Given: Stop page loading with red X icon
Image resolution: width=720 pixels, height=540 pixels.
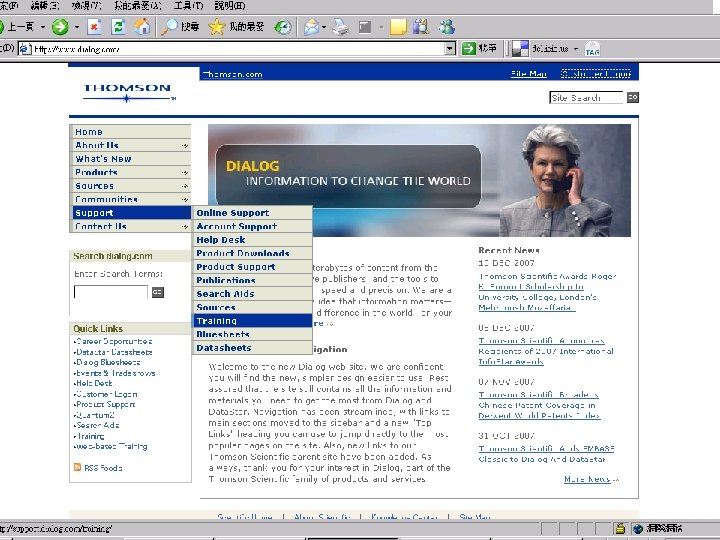Looking at the screenshot, I should coord(94,27).
